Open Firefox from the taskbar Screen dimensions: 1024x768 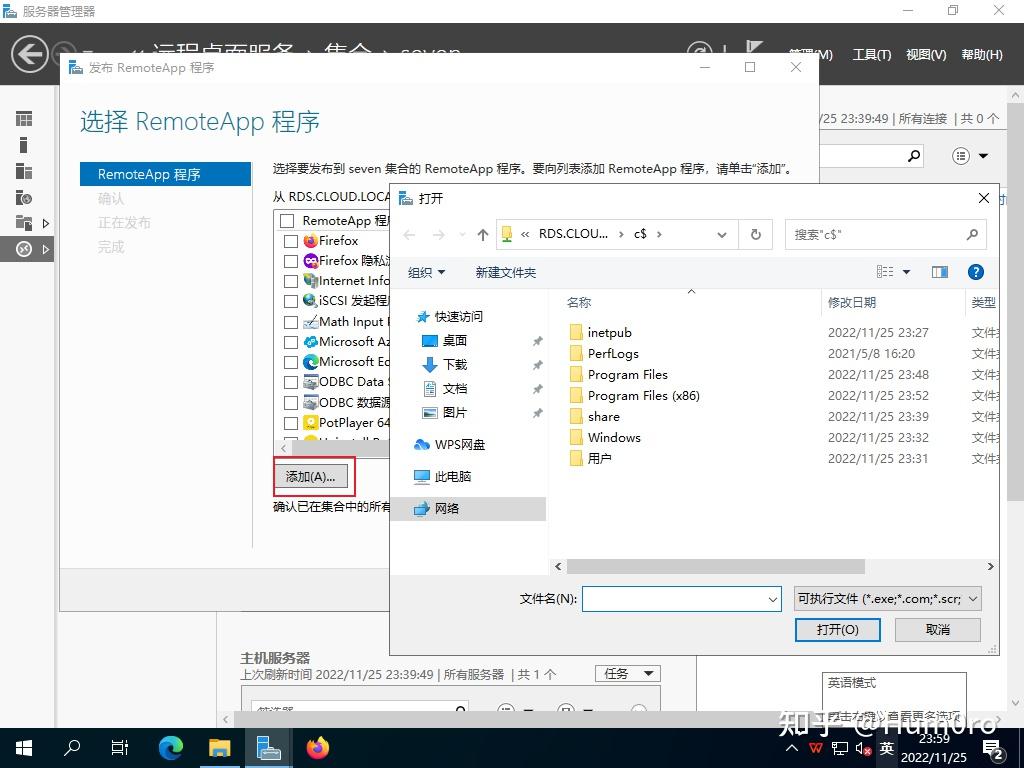(318, 747)
